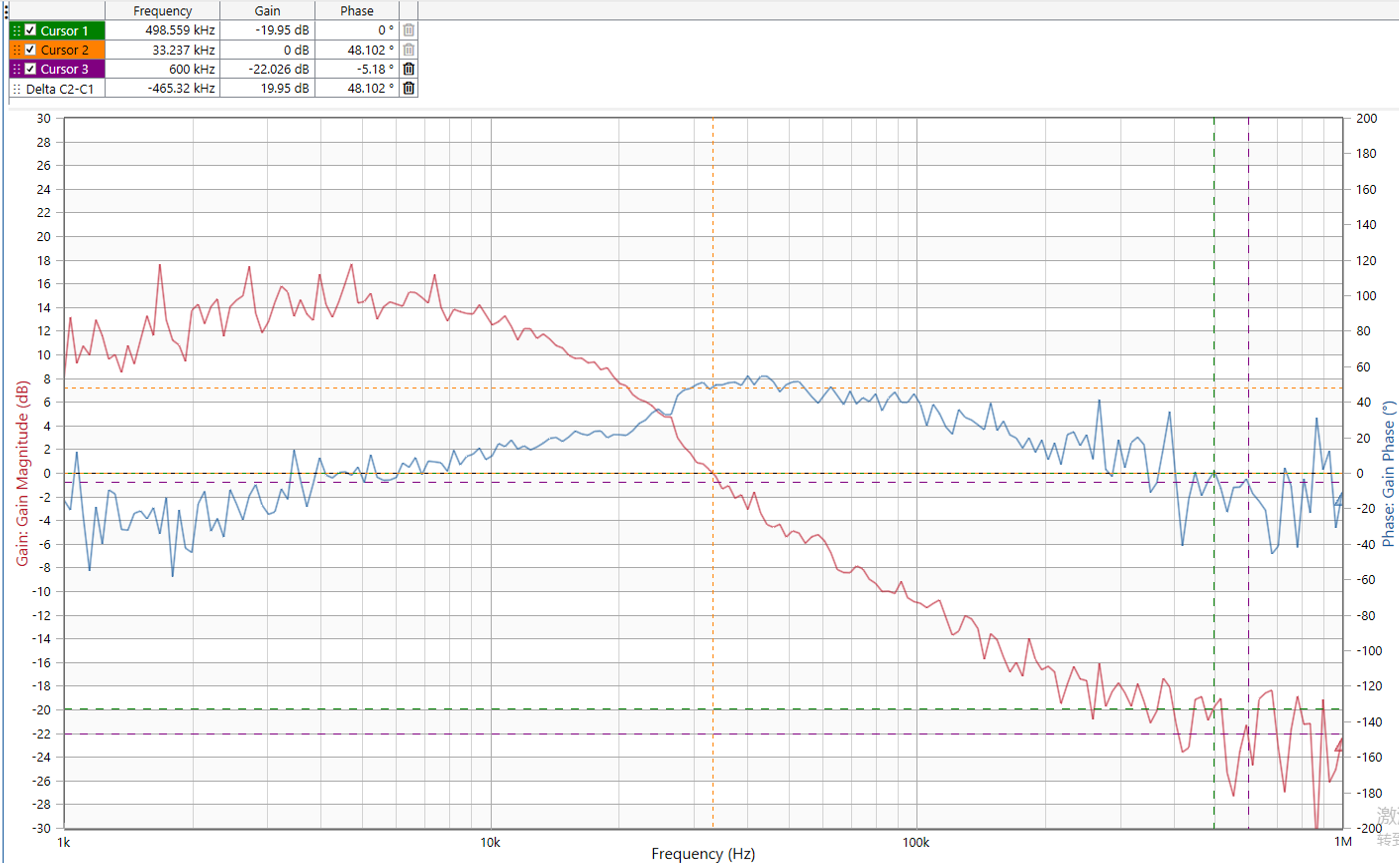Delete Cursor 3 with its trash icon
The width and height of the screenshot is (1399, 863).
pos(408,69)
